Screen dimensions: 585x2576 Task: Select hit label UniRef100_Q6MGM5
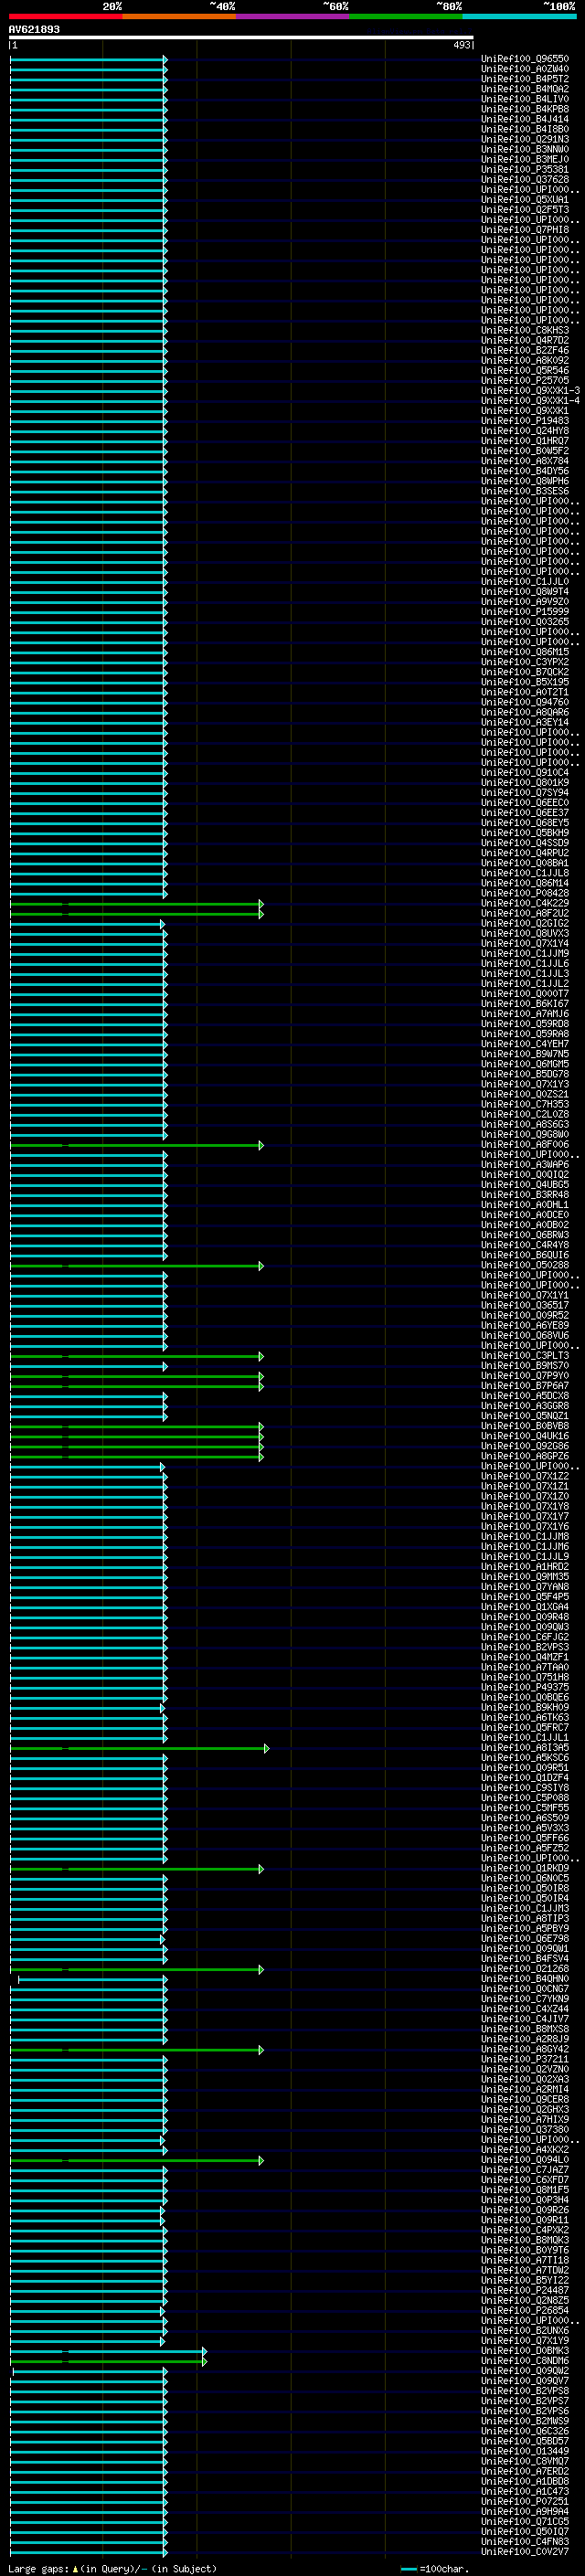[525, 1064]
